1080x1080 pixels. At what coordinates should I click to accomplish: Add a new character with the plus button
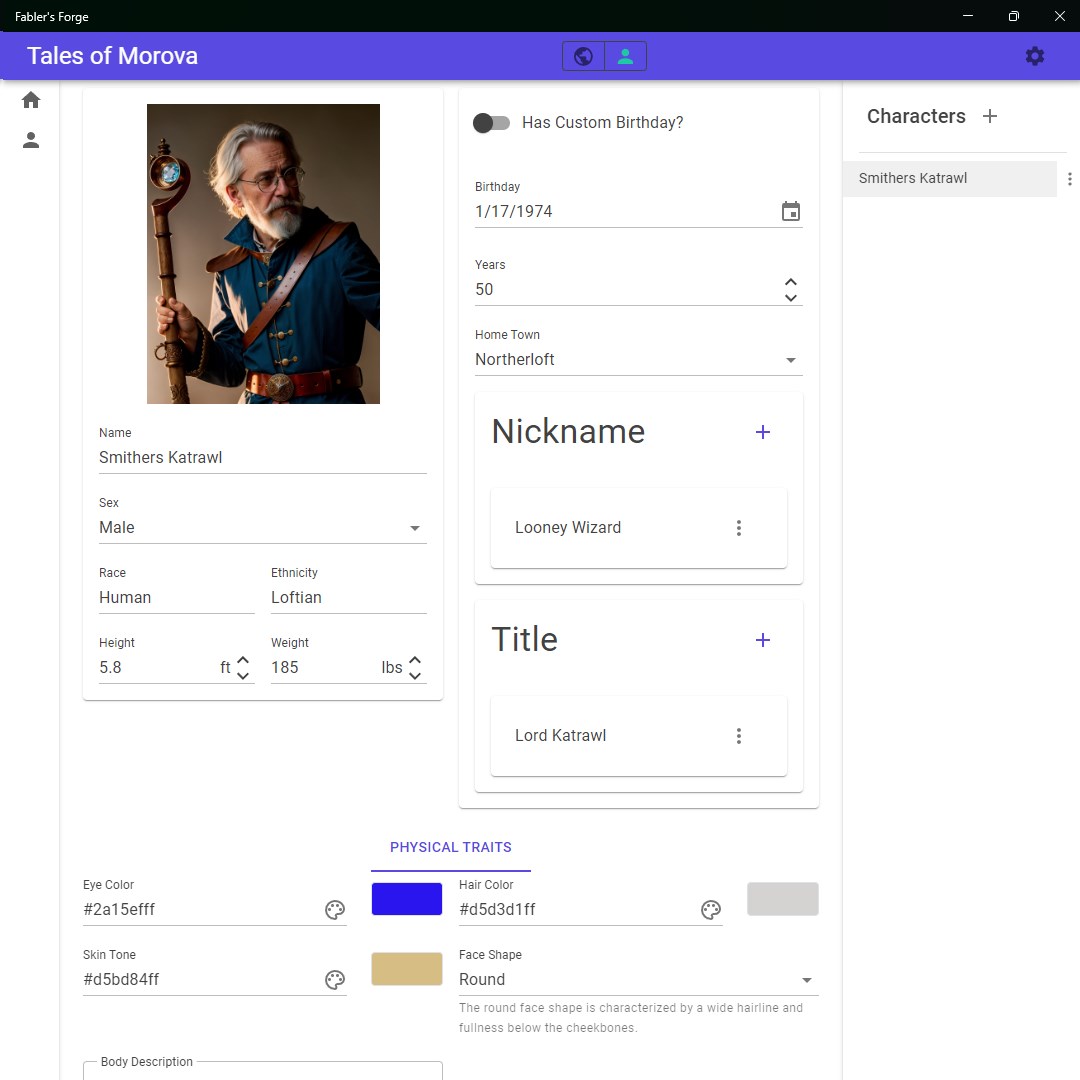(x=989, y=116)
